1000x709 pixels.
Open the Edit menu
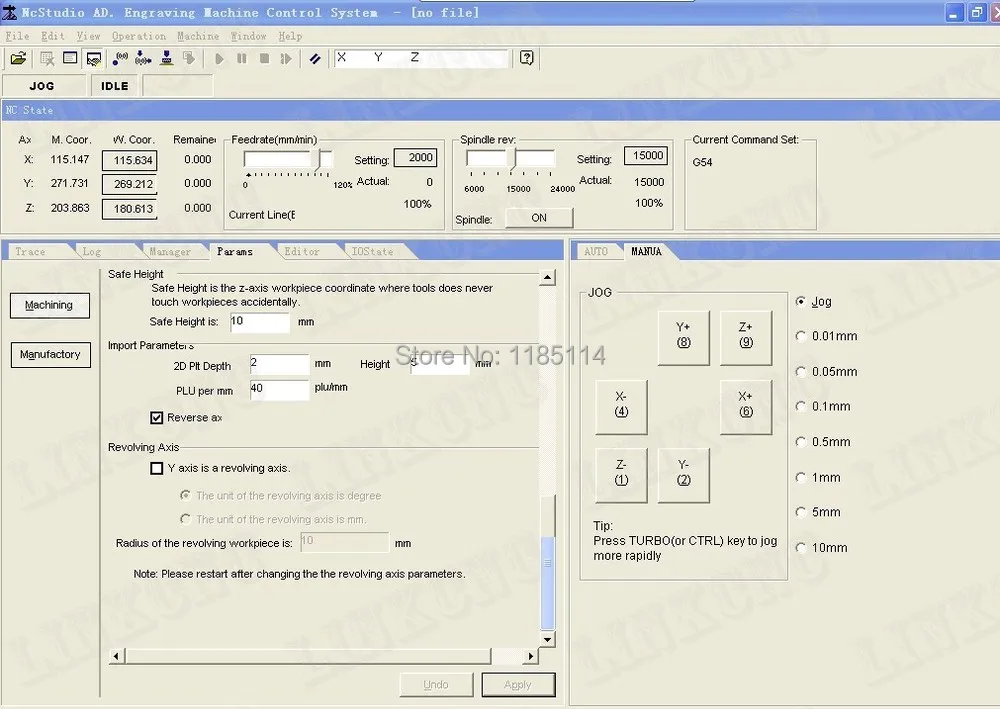[52, 36]
